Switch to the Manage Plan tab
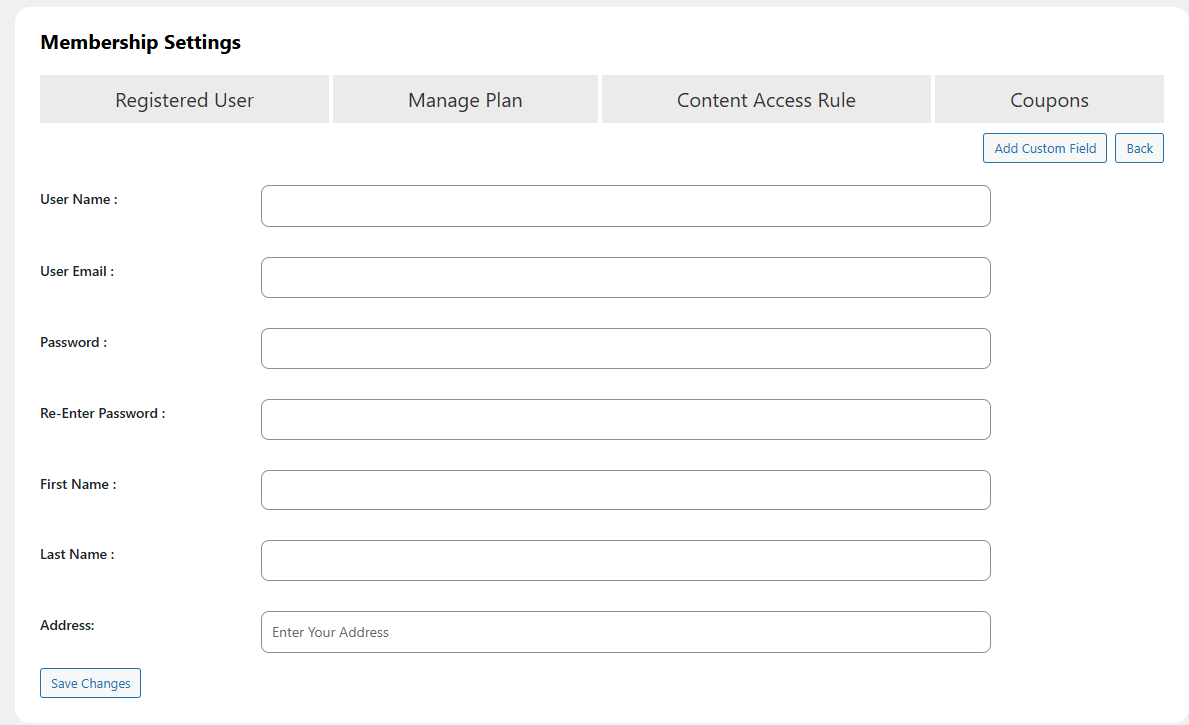Screen dimensions: 1189x725 coord(465,100)
